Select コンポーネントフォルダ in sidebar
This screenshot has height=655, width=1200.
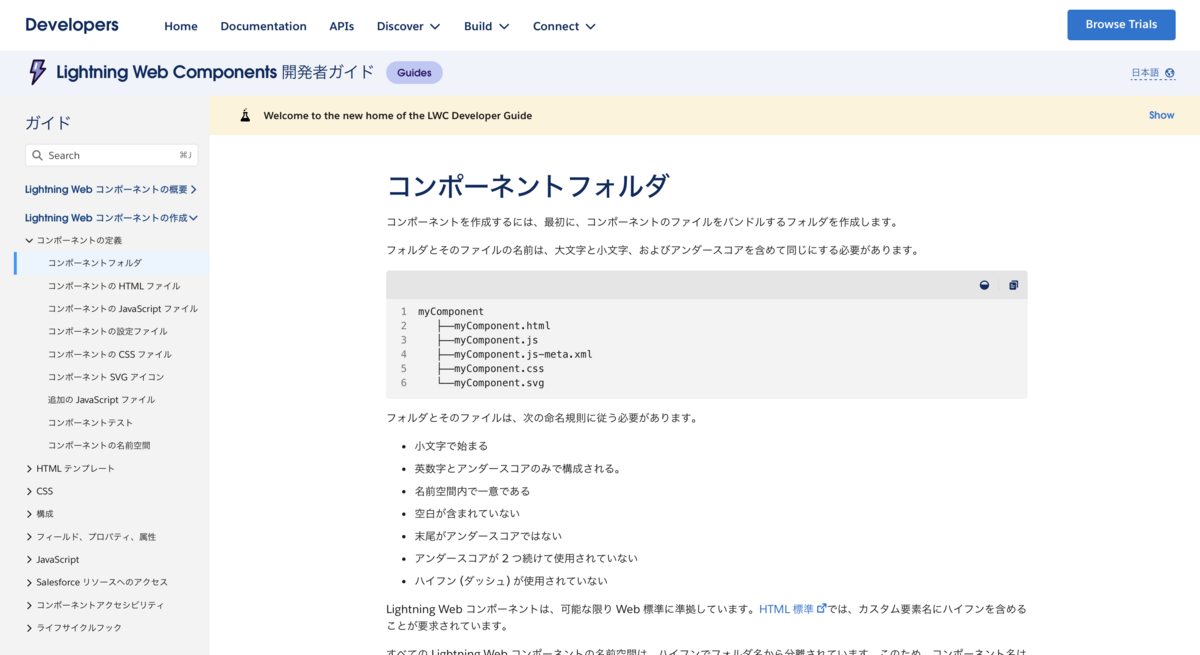click(95, 263)
